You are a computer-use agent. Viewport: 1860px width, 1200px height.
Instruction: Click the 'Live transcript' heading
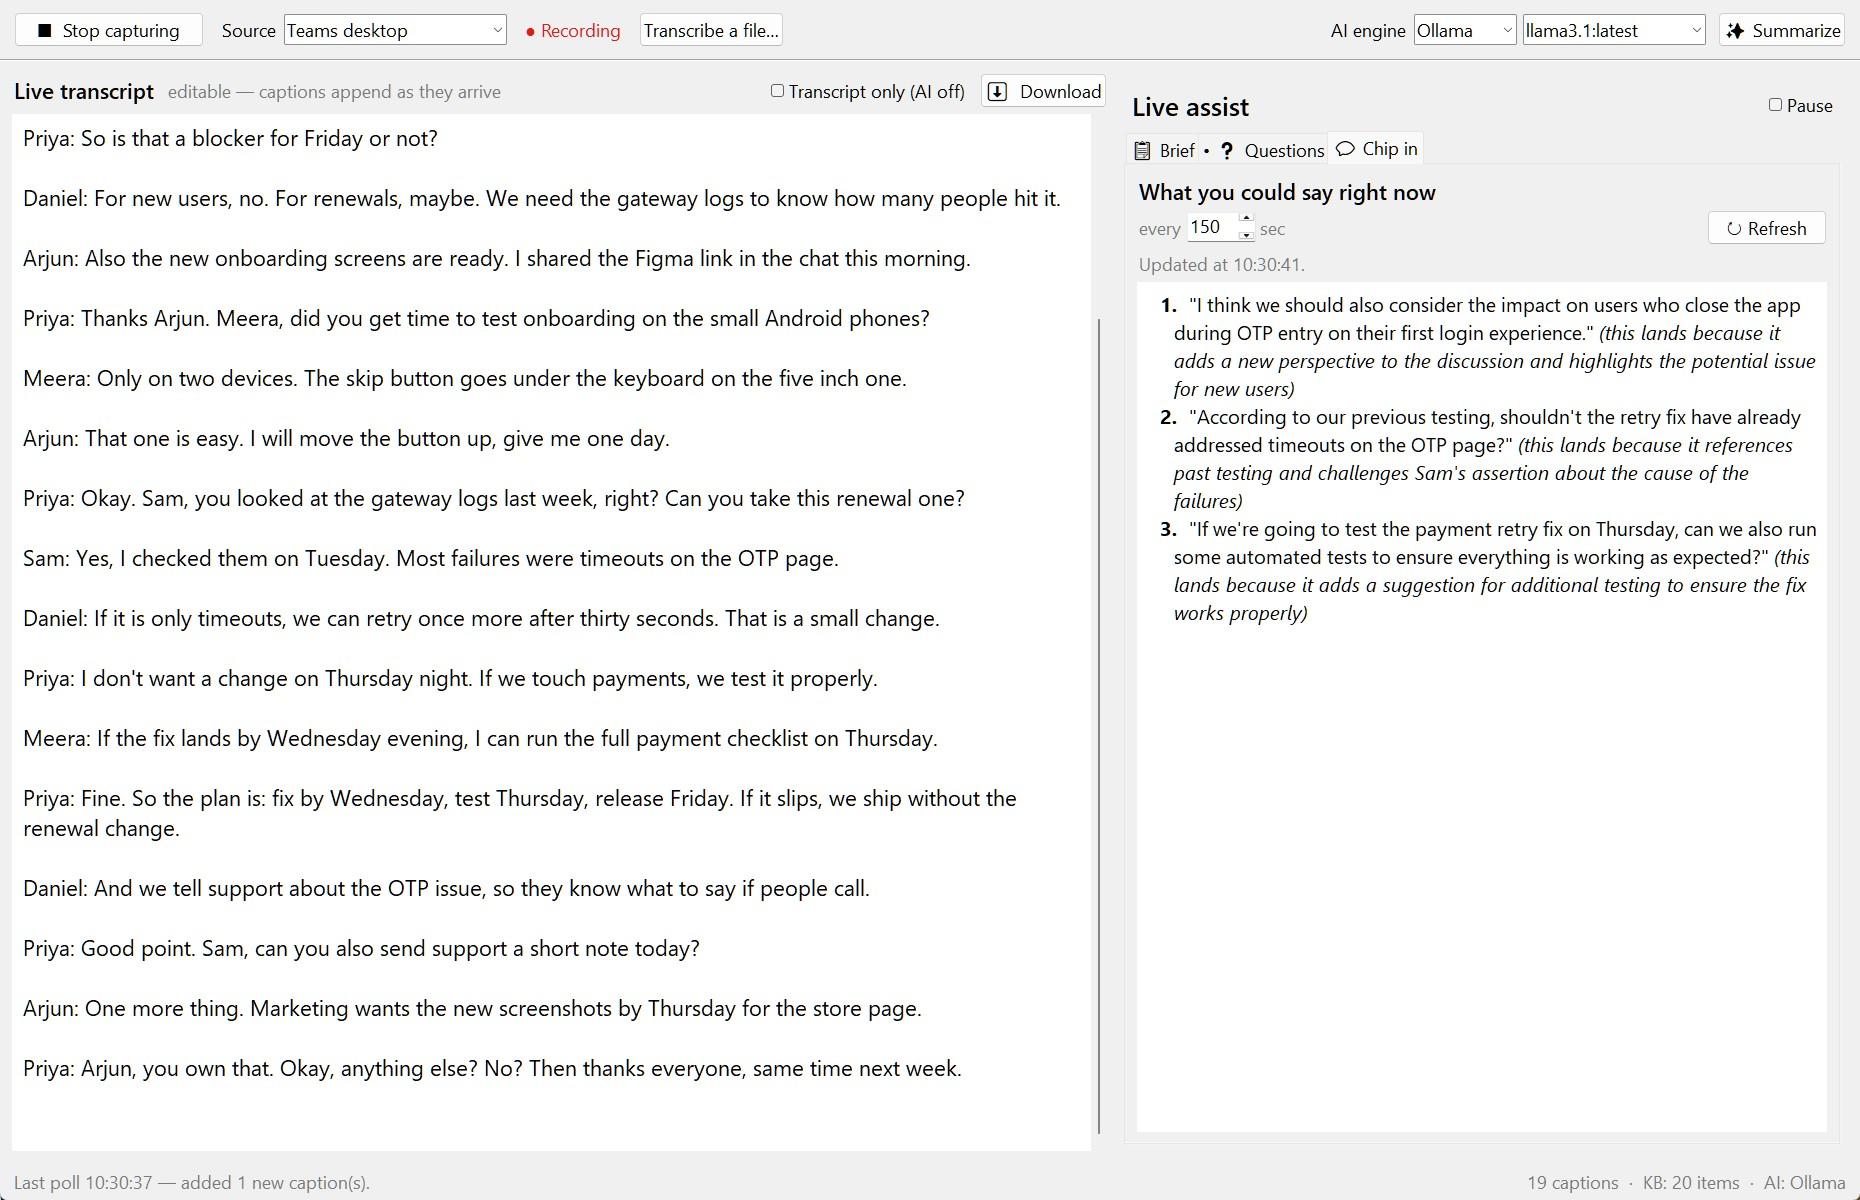point(84,92)
